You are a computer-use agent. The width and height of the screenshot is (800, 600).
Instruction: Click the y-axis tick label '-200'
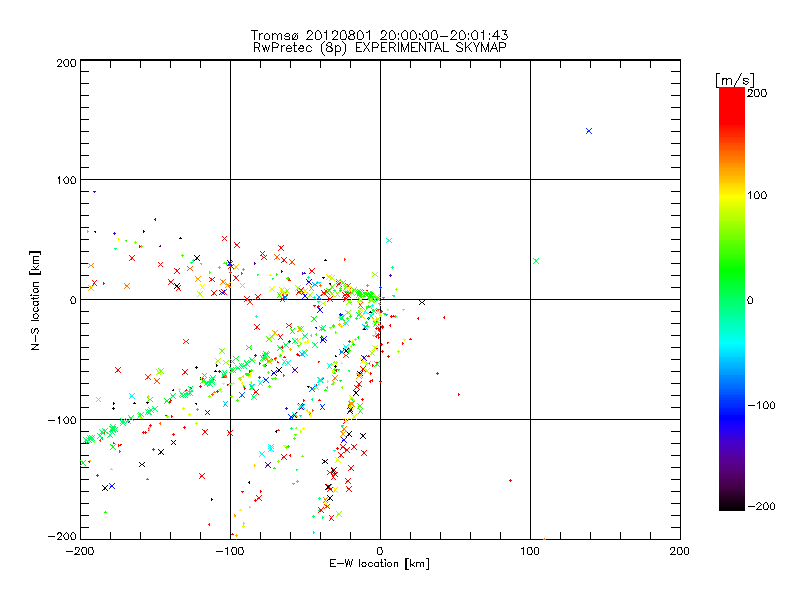(62, 536)
